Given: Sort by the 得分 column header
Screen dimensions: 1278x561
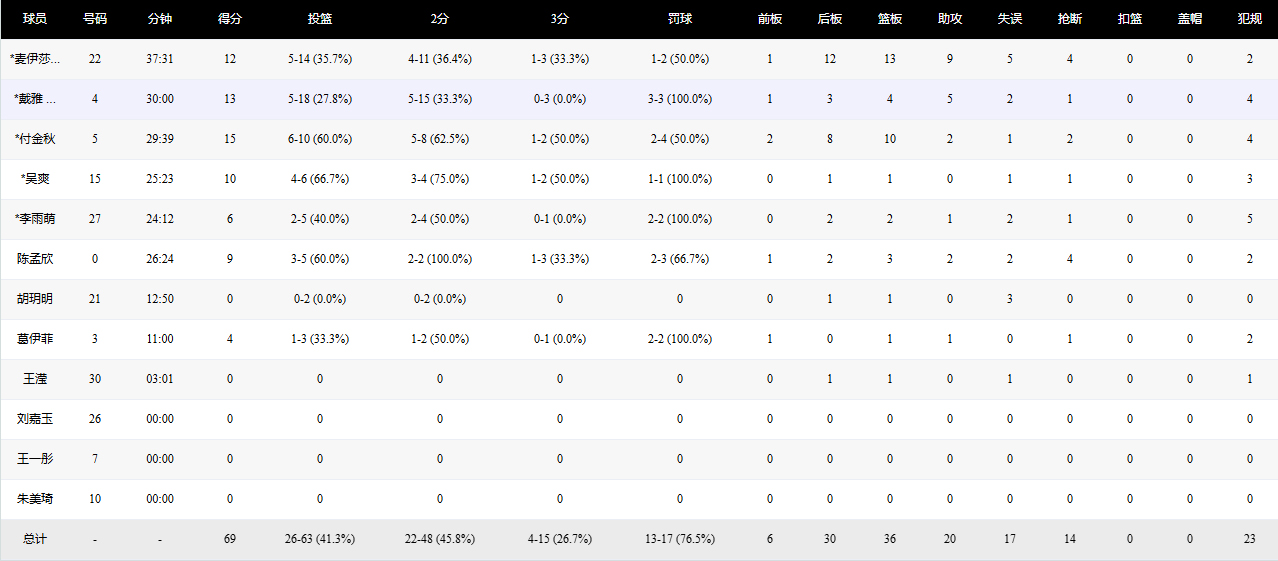Looking at the screenshot, I should [x=230, y=19].
